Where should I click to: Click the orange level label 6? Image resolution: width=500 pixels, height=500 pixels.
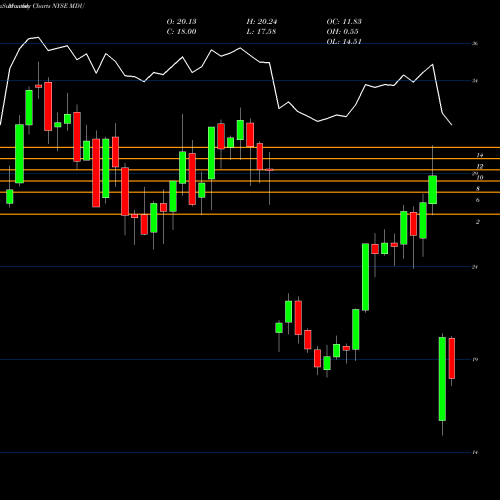pyautogui.click(x=478, y=200)
